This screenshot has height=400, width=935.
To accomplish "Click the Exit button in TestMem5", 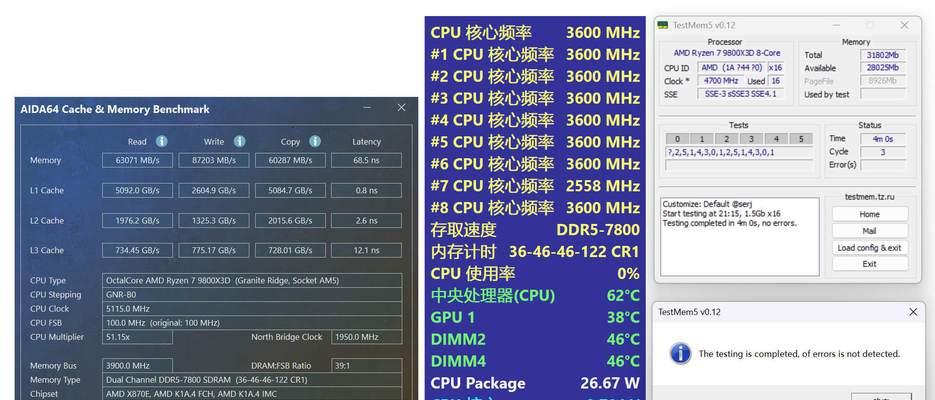I will click(x=870, y=263).
